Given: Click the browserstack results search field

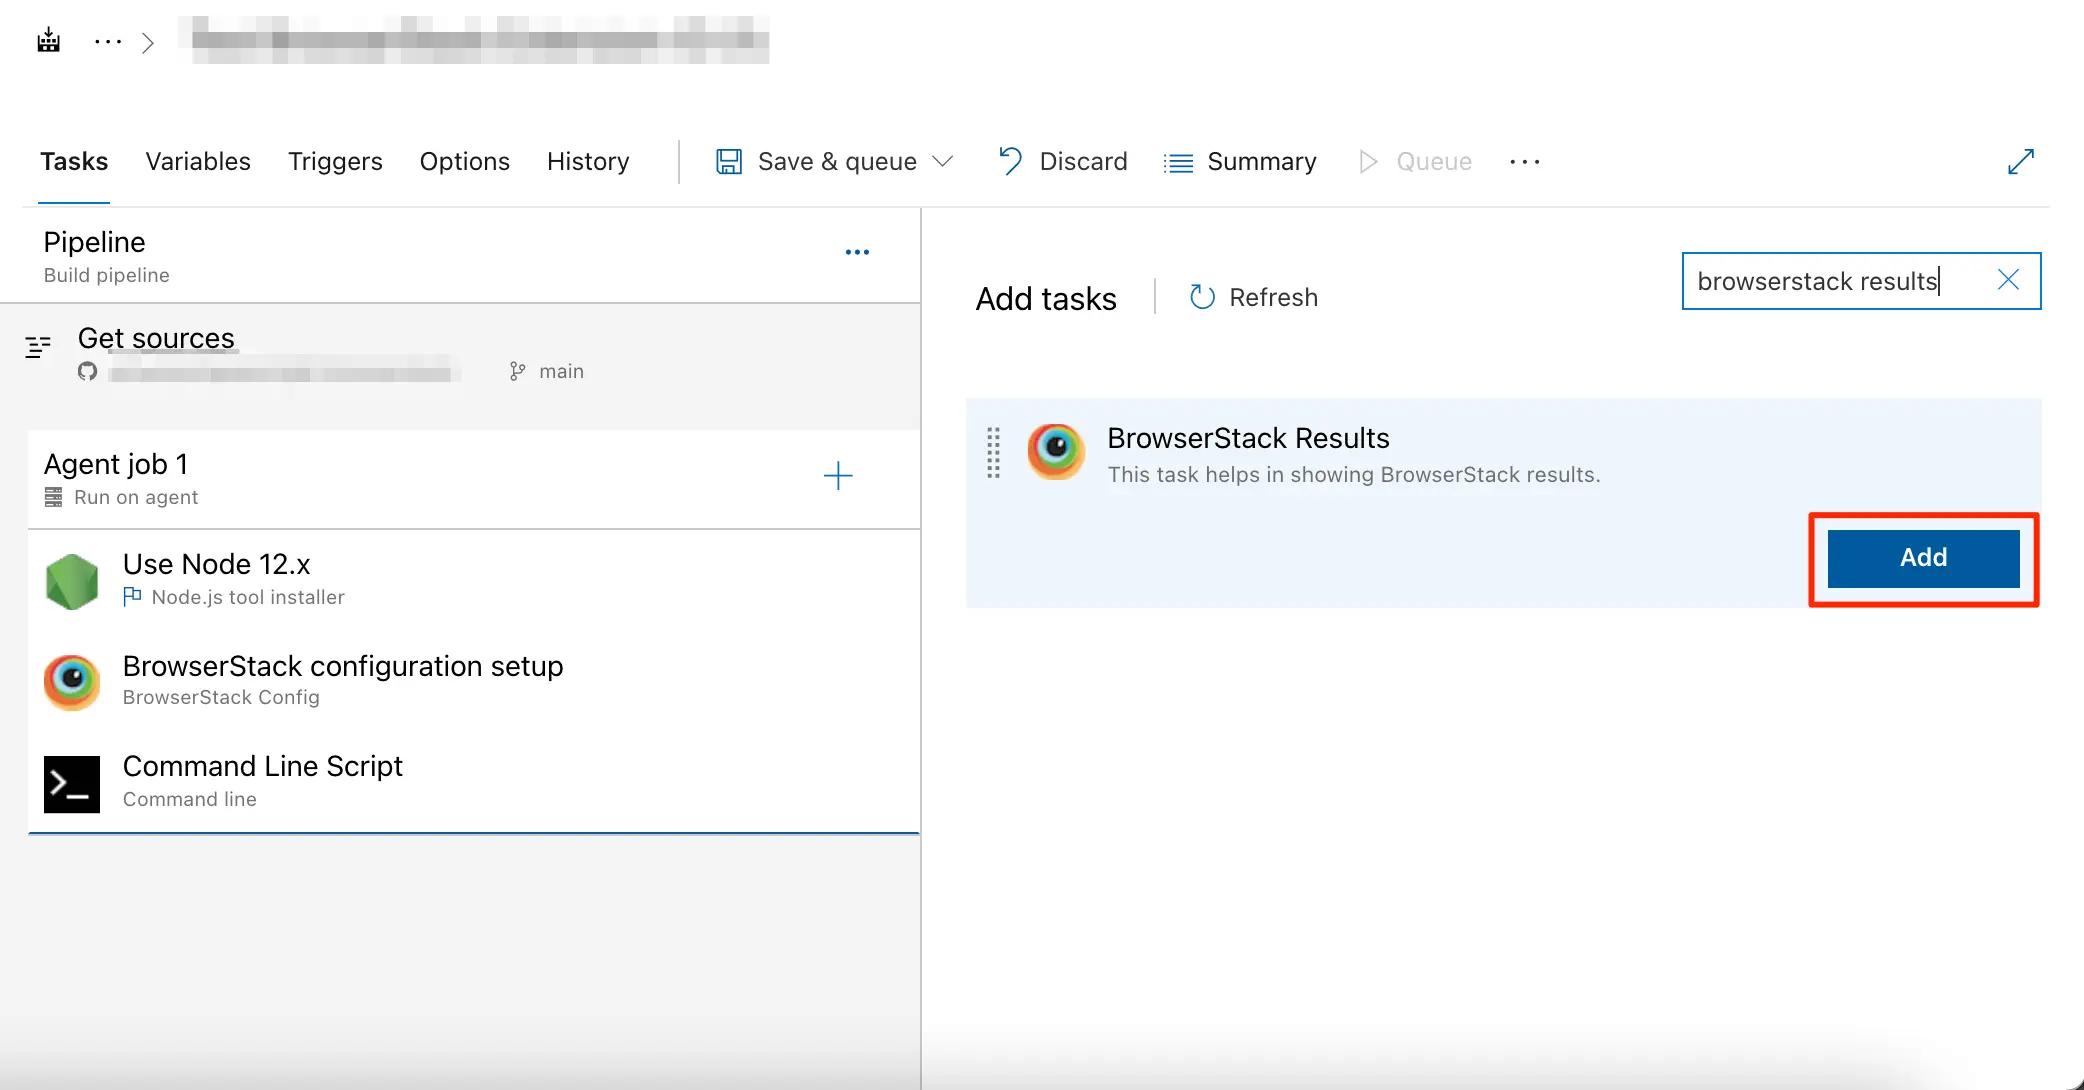Looking at the screenshot, I should coord(1830,281).
